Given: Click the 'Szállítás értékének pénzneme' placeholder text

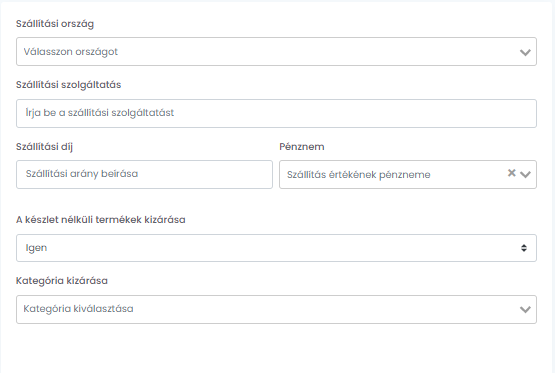Looking at the screenshot, I should 359,175.
